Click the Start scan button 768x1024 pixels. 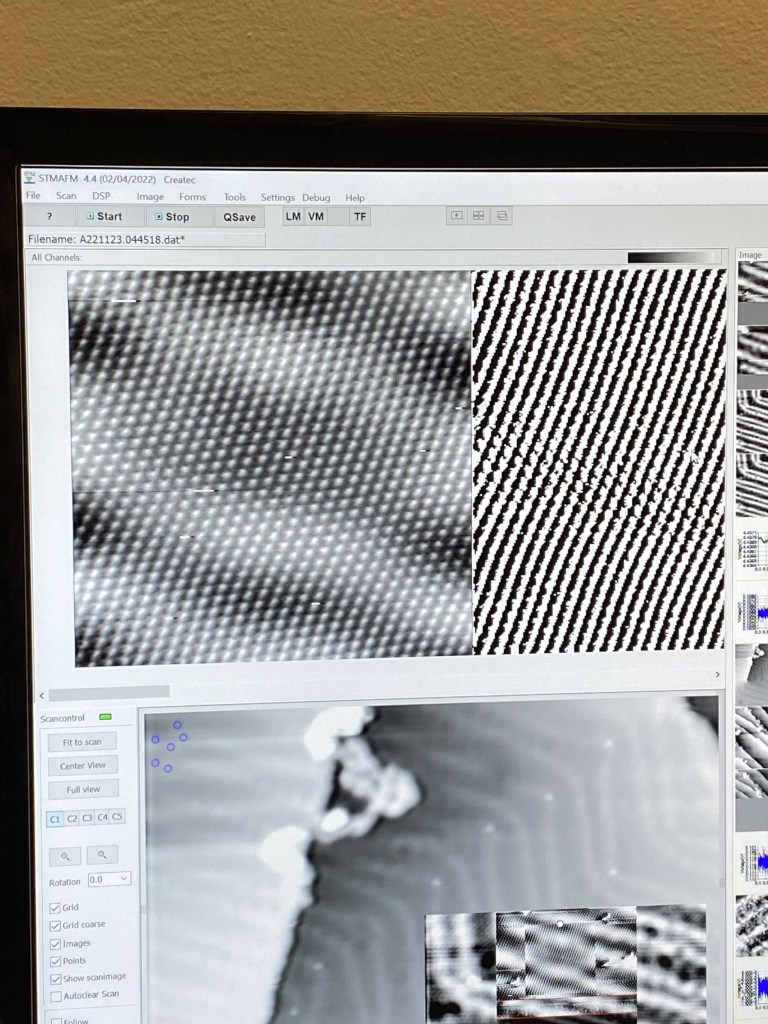point(104,216)
